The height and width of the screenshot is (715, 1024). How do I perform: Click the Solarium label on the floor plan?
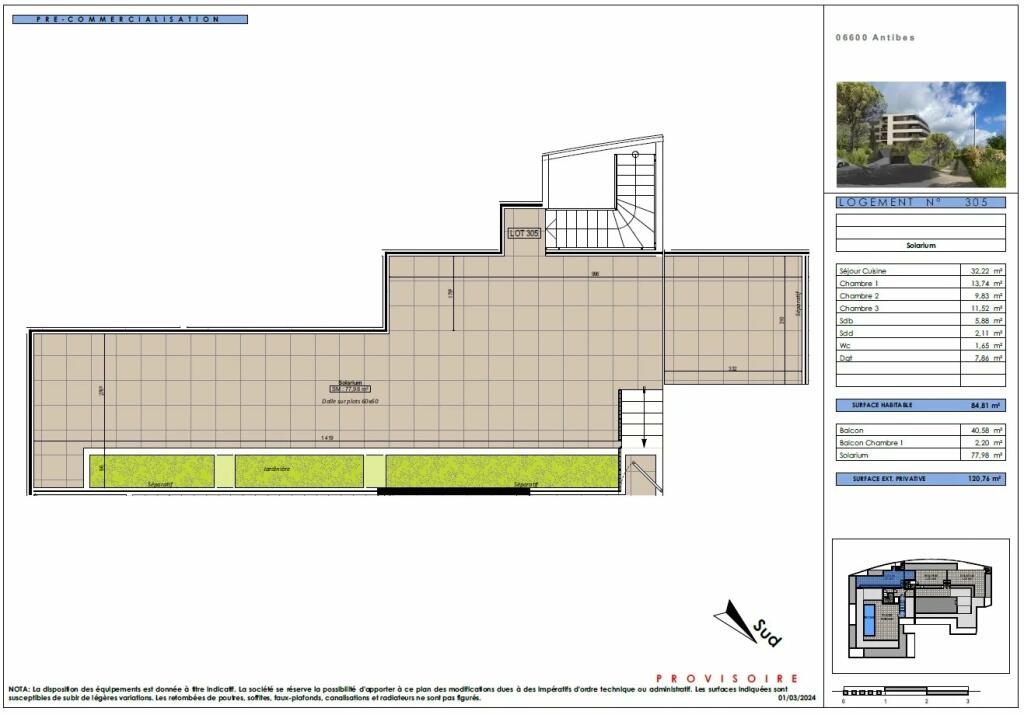point(350,382)
